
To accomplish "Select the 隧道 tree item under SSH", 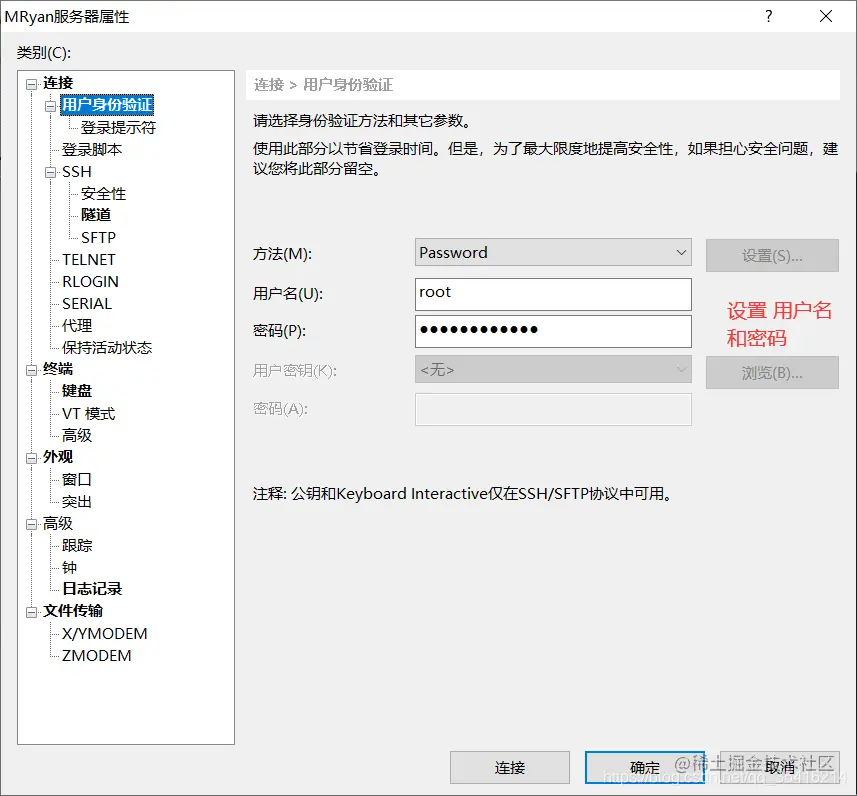I will (x=95, y=215).
